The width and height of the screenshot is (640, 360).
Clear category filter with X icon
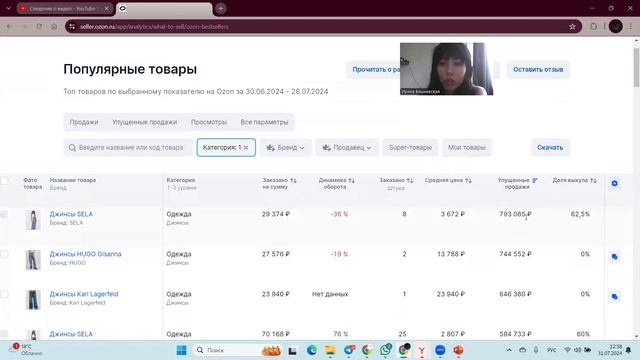tap(246, 148)
